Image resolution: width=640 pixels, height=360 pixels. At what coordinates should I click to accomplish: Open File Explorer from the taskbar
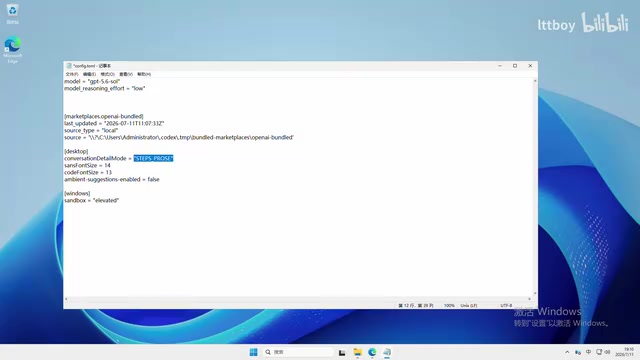tap(358, 352)
